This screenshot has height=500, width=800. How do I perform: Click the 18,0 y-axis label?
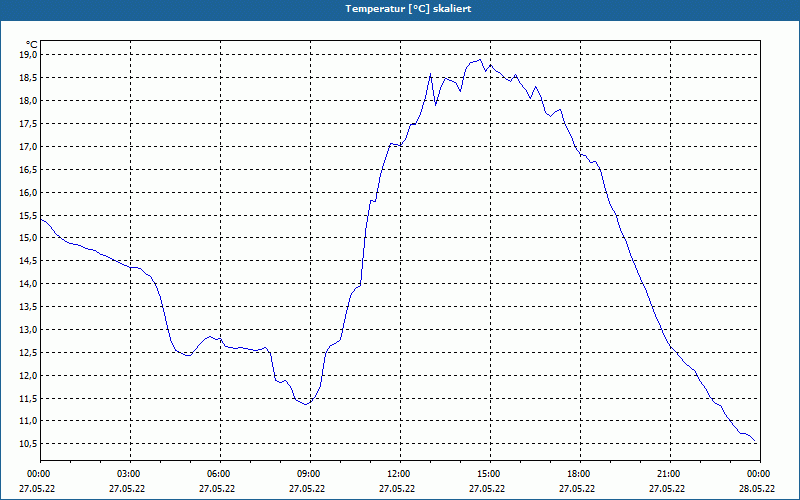pyautogui.click(x=29, y=101)
